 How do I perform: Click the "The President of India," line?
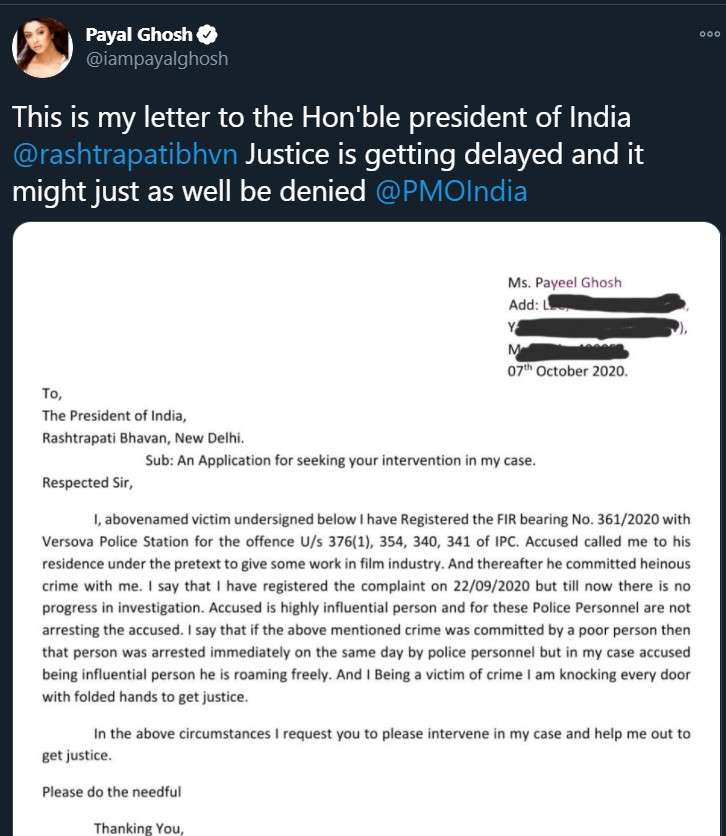tap(114, 415)
